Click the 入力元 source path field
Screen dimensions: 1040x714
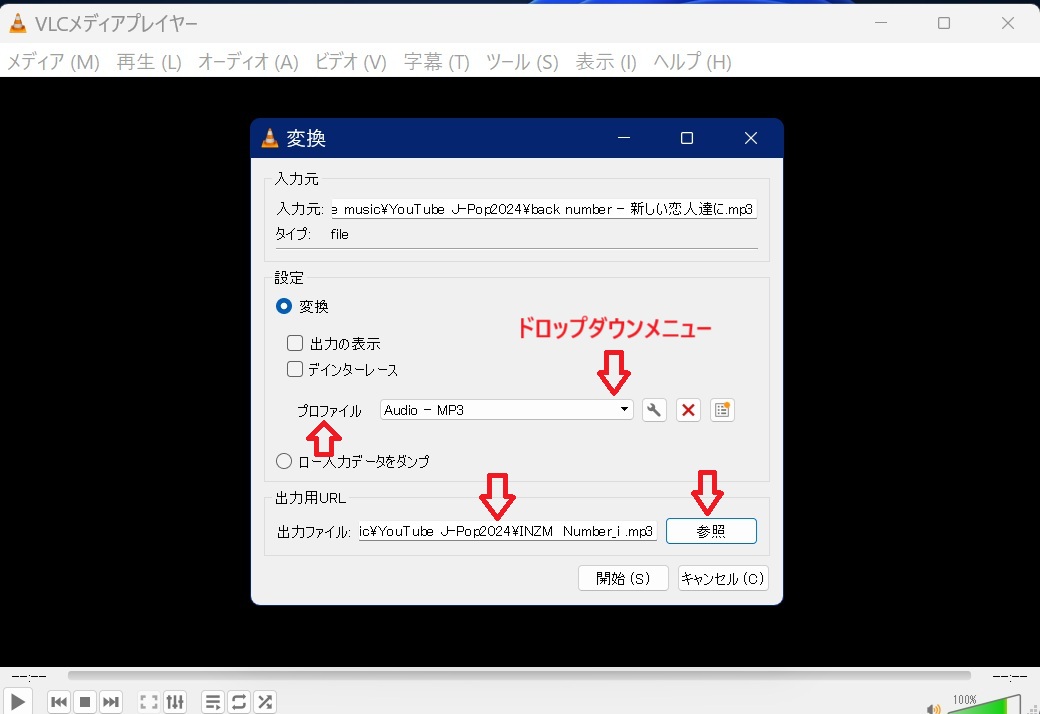click(544, 209)
